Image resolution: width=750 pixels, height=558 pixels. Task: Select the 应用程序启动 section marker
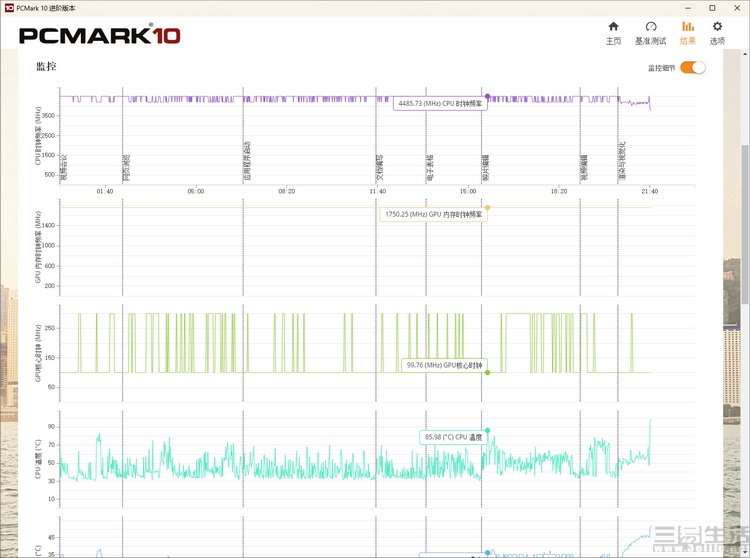(x=247, y=160)
